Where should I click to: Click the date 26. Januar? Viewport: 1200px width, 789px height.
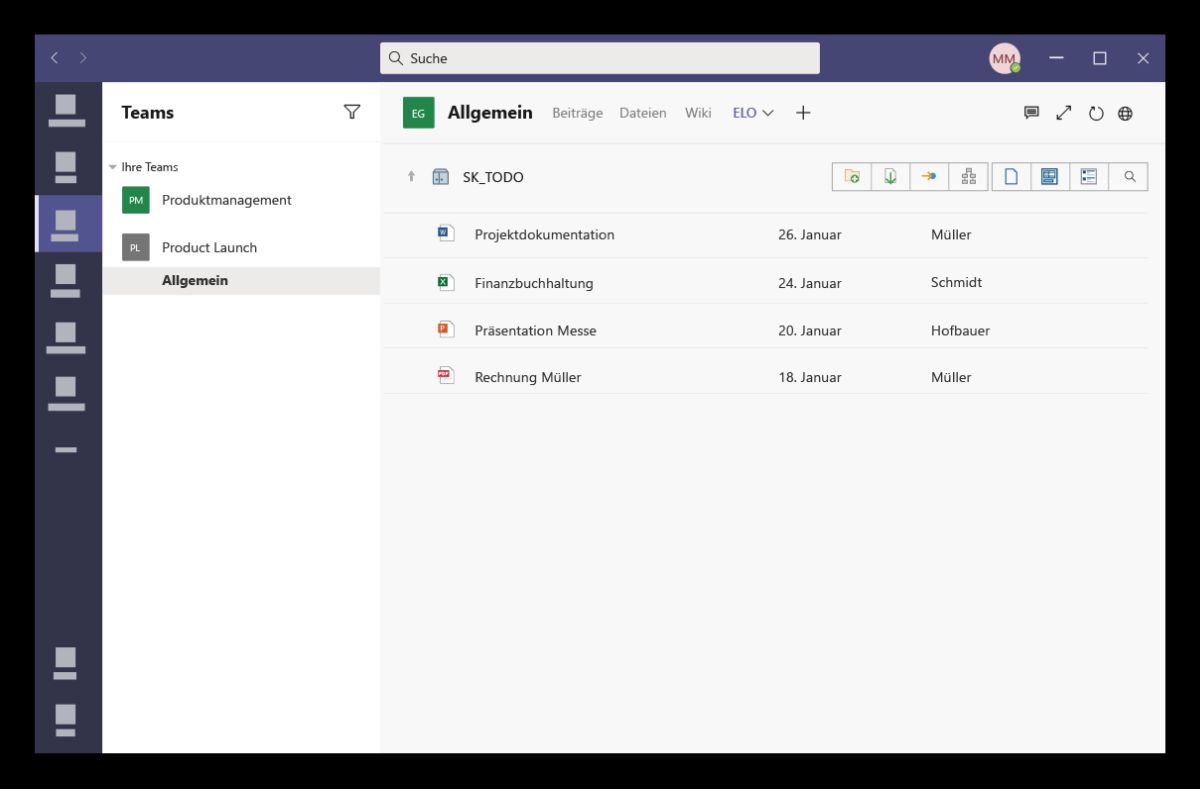click(x=810, y=235)
